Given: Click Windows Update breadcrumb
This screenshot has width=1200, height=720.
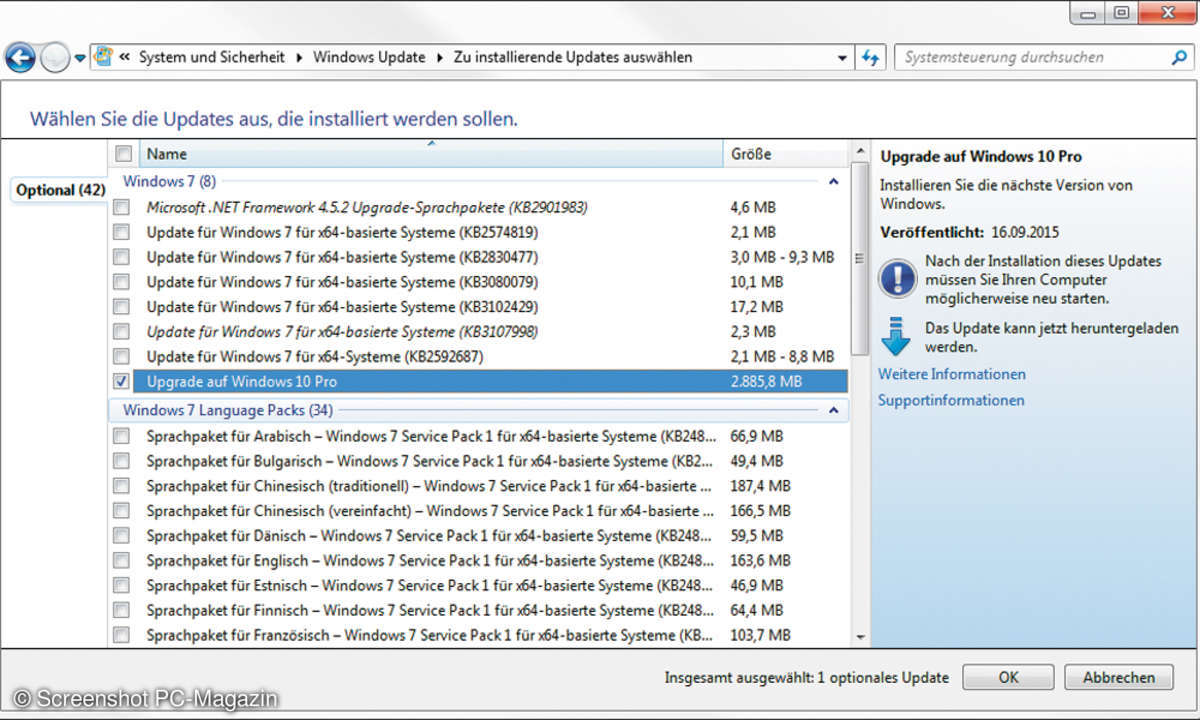Looking at the screenshot, I should click(x=369, y=58).
